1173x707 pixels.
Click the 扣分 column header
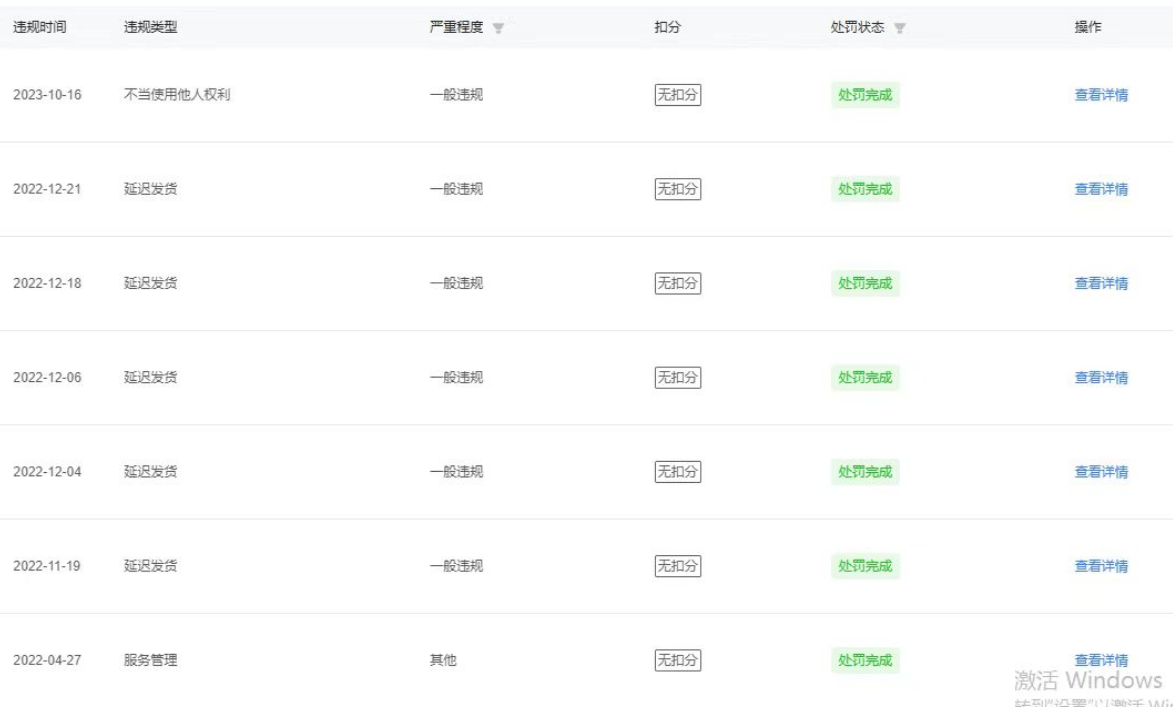667,27
